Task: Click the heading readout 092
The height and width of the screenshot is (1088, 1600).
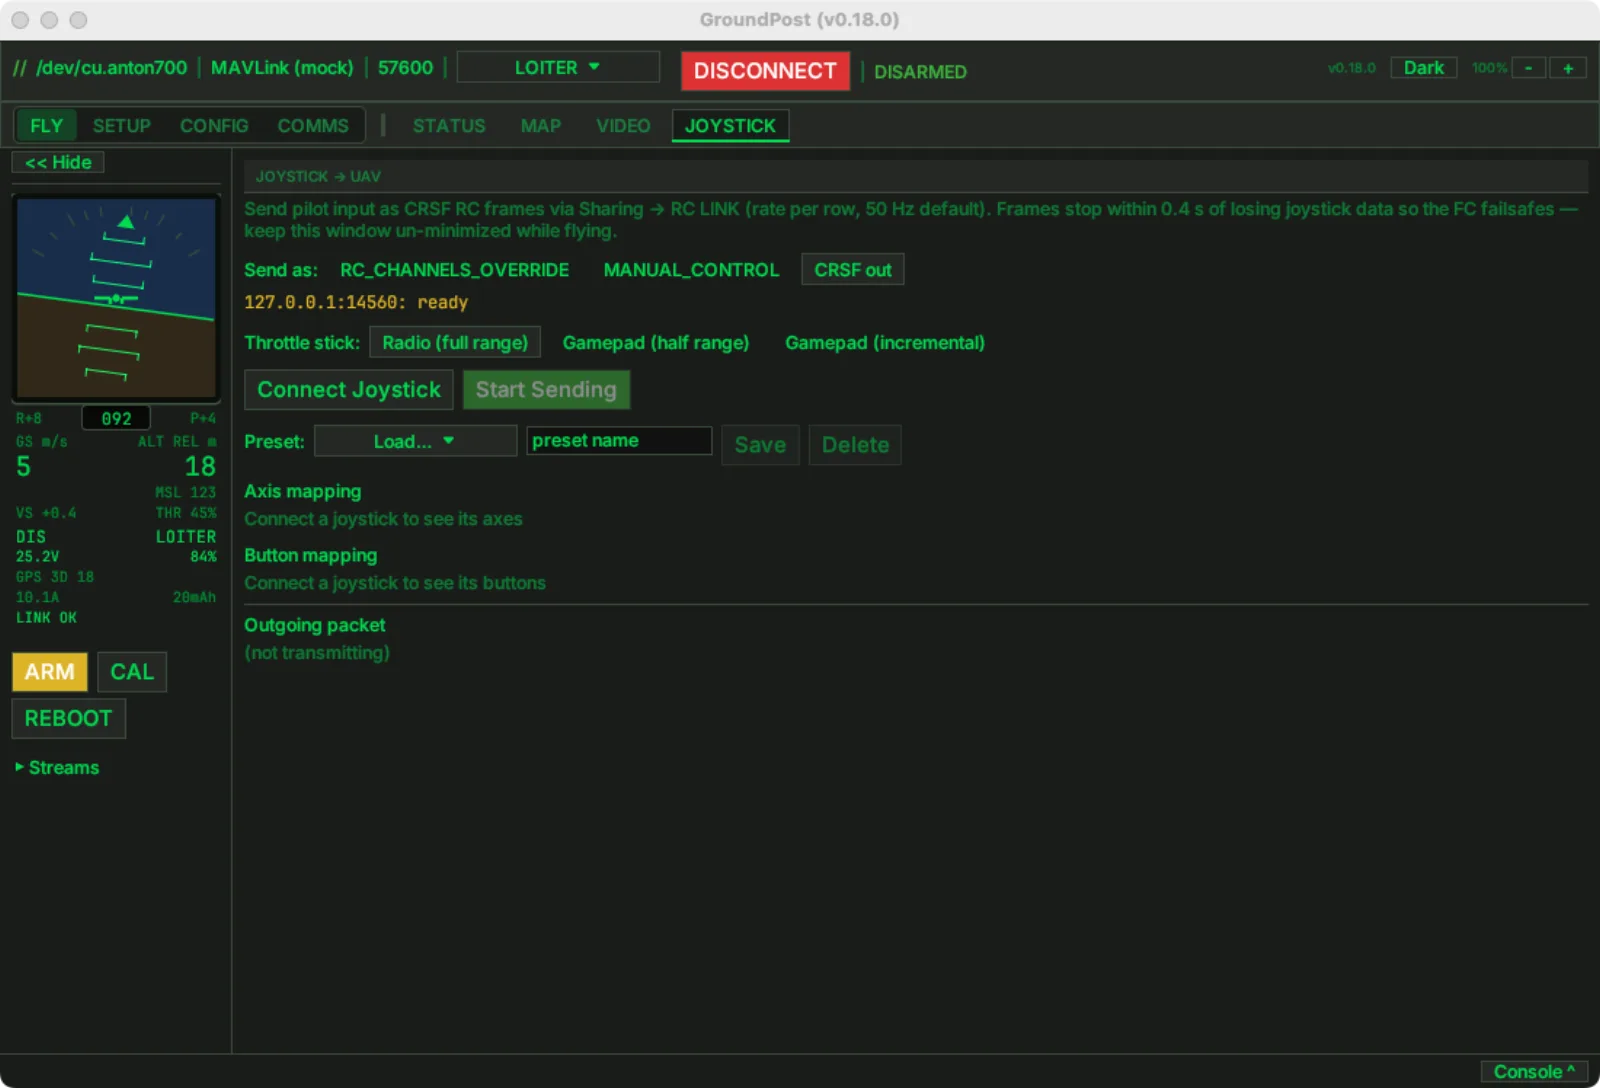Action: click(x=116, y=418)
